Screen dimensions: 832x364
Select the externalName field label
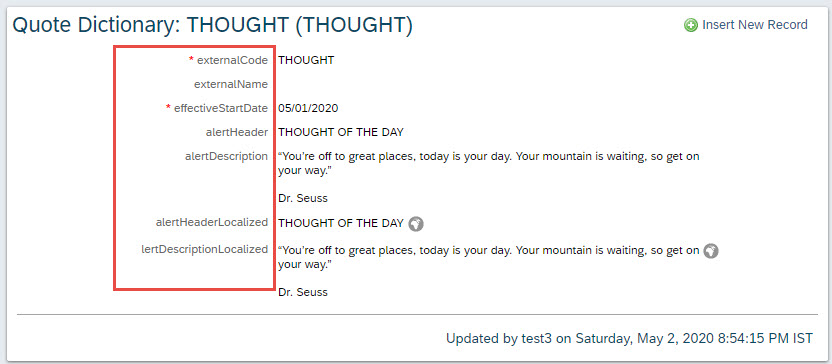pyautogui.click(x=231, y=84)
